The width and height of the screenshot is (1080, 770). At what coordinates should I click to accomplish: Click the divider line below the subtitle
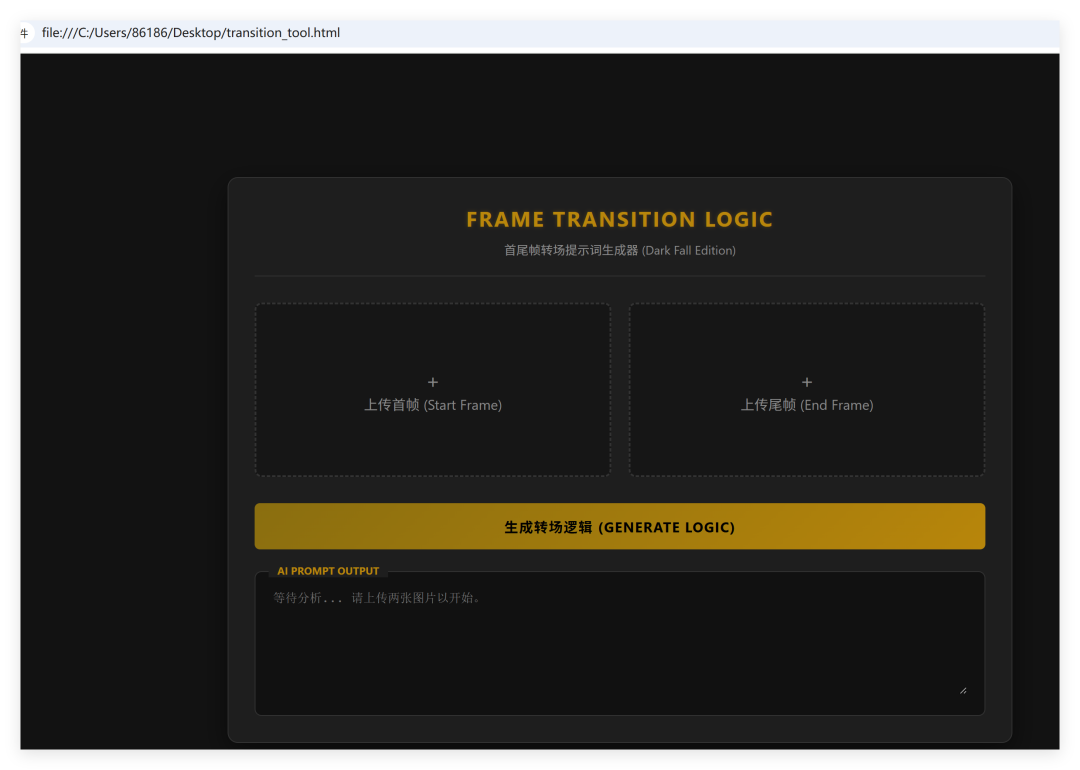620,275
